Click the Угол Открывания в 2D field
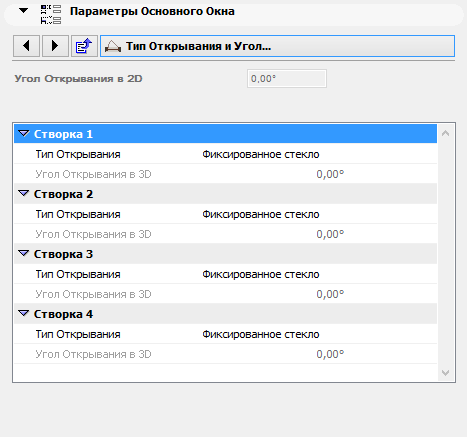This screenshot has width=467, height=437. pos(287,79)
